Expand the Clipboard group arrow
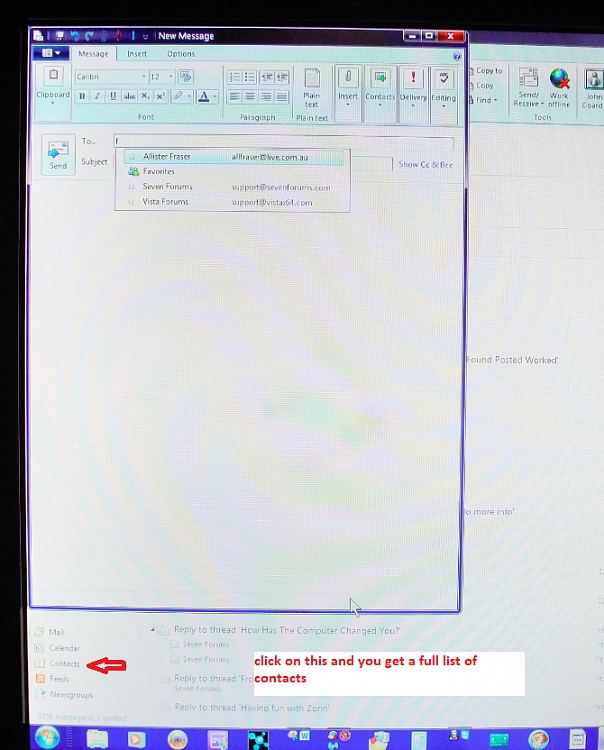This screenshot has width=604, height=750. [53, 103]
